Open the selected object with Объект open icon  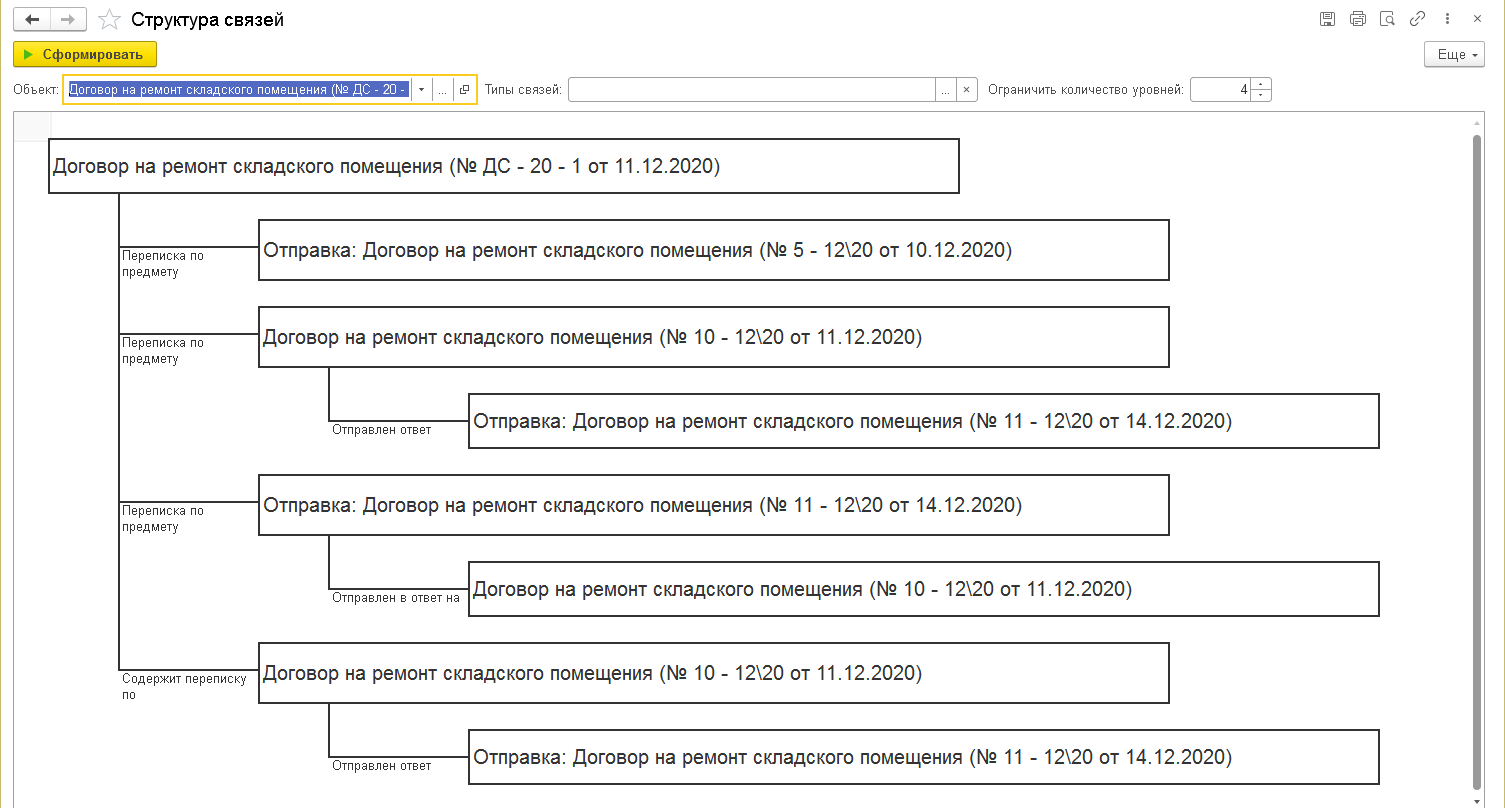click(464, 89)
